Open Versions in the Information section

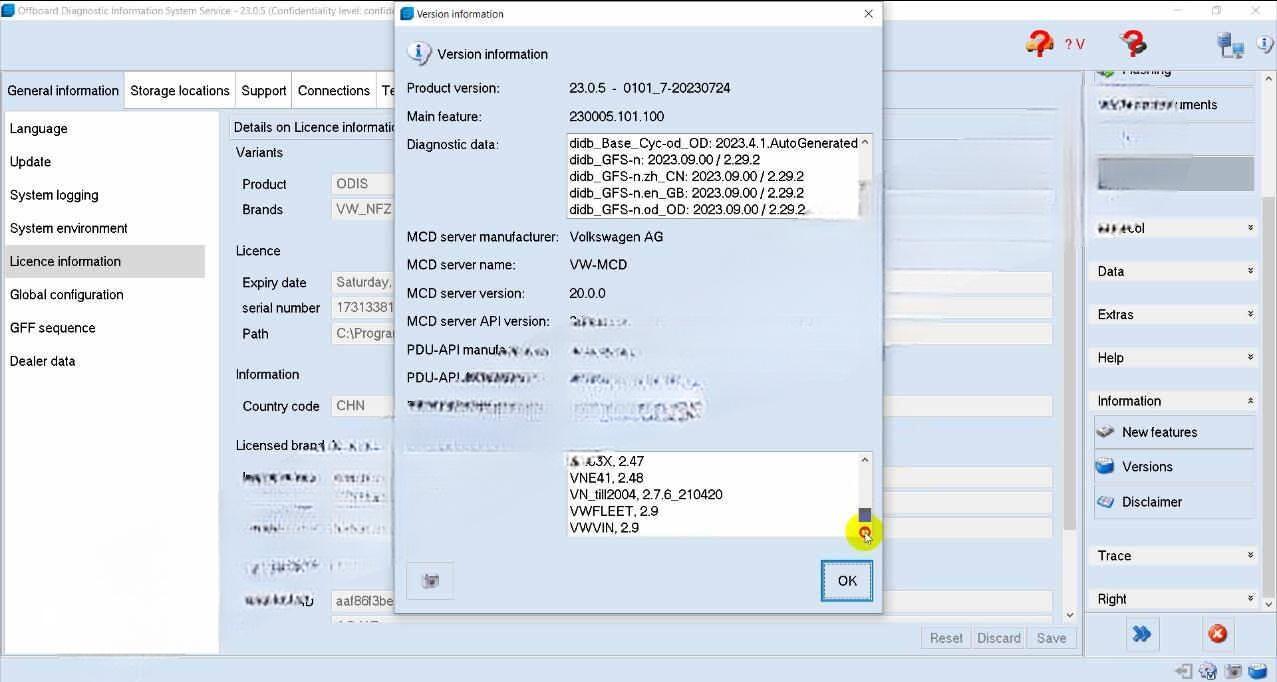[1174, 467]
